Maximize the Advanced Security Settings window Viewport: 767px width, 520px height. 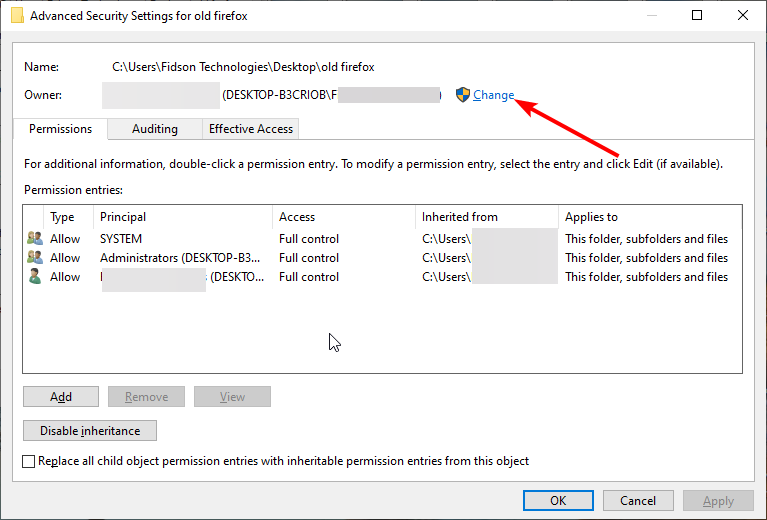coord(697,15)
